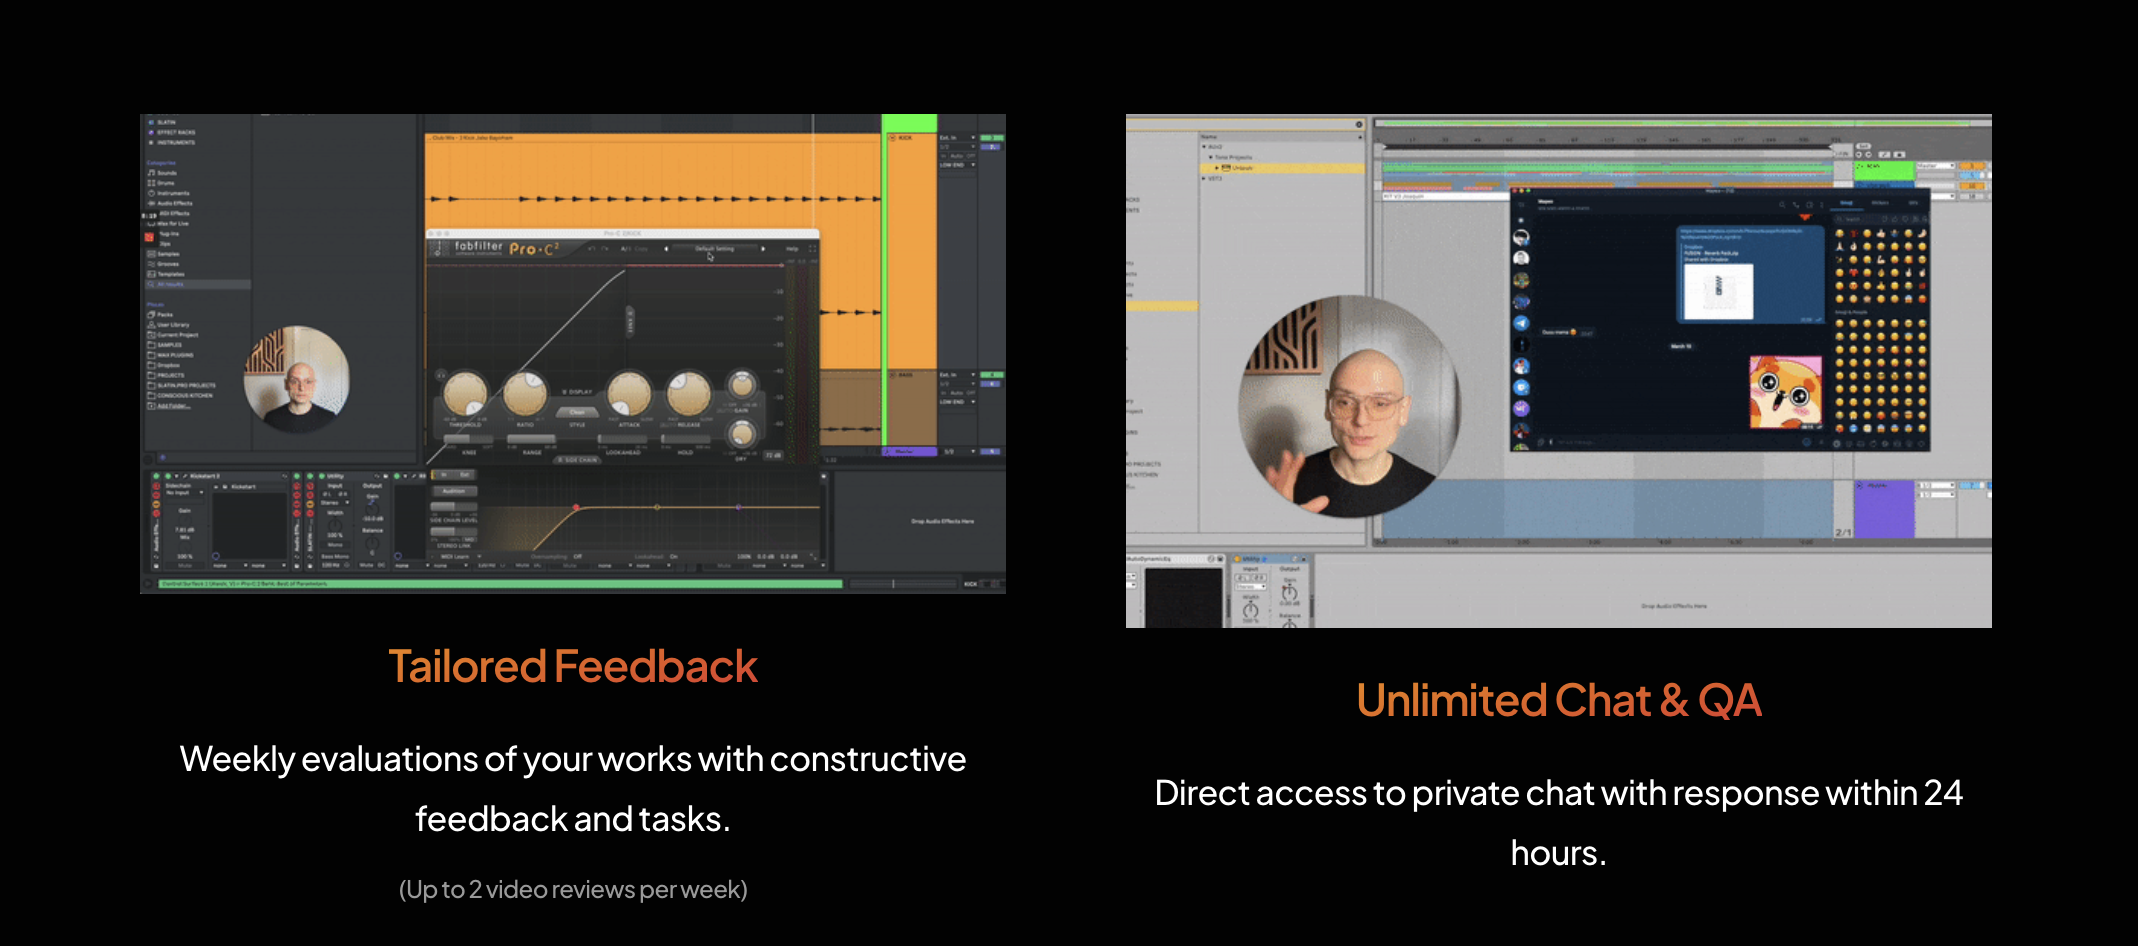Expand the Unleash folder in browser tree
The width and height of the screenshot is (2138, 946).
1216,168
